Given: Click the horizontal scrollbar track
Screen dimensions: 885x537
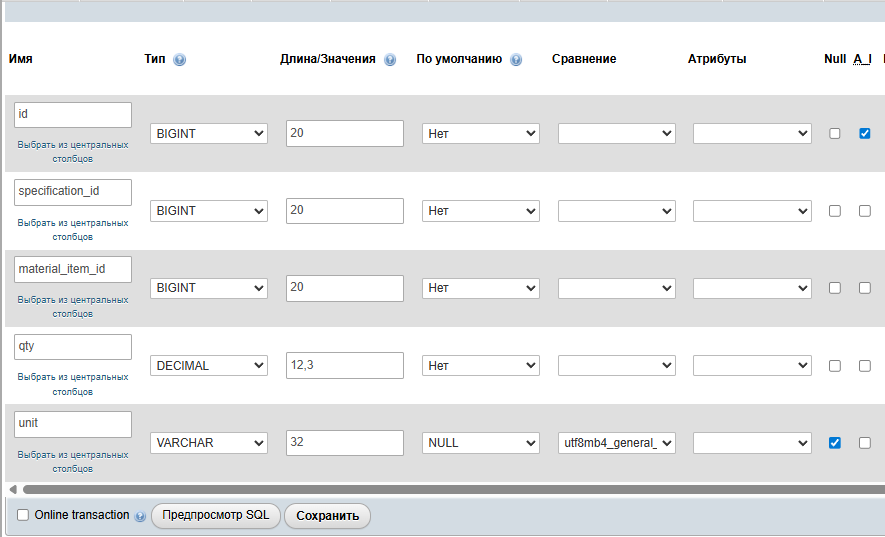Looking at the screenshot, I should click(x=450, y=489).
